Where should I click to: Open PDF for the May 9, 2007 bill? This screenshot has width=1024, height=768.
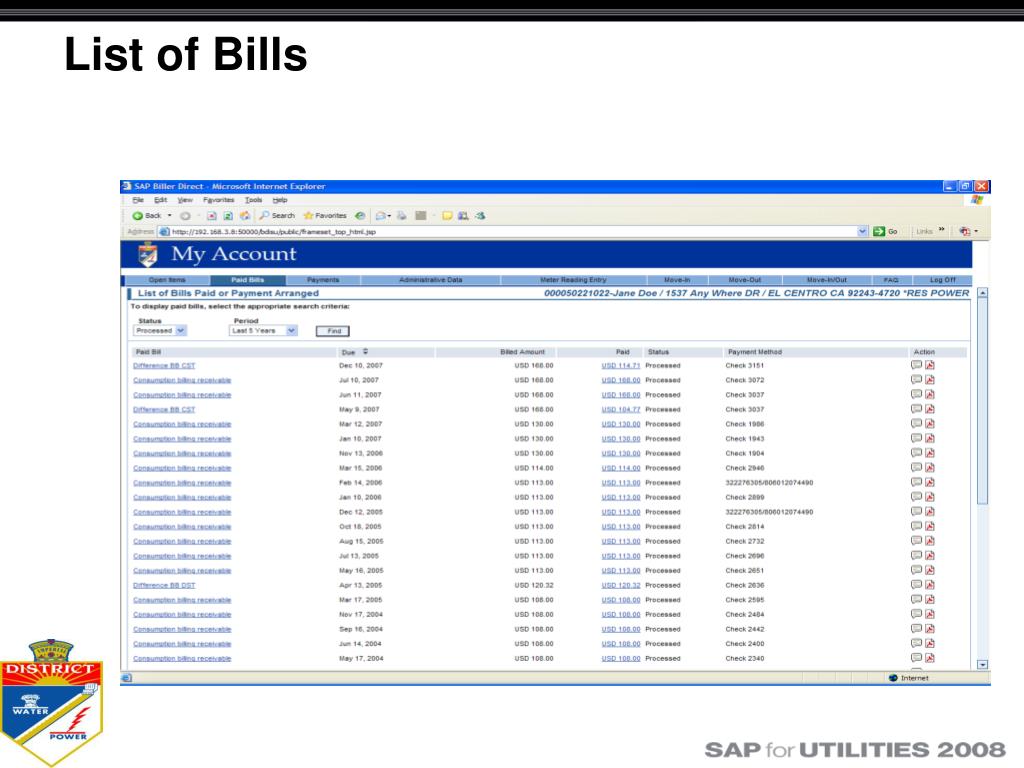(x=930, y=409)
